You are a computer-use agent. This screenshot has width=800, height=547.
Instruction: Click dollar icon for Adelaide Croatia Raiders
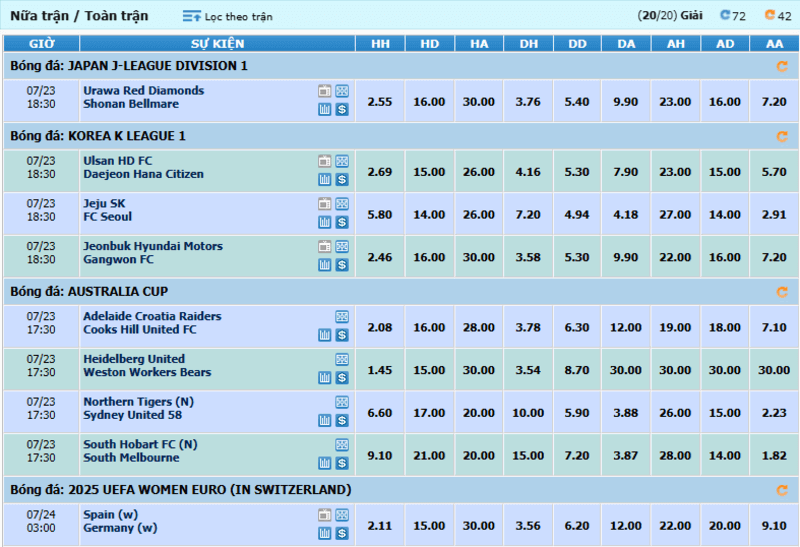click(342, 335)
